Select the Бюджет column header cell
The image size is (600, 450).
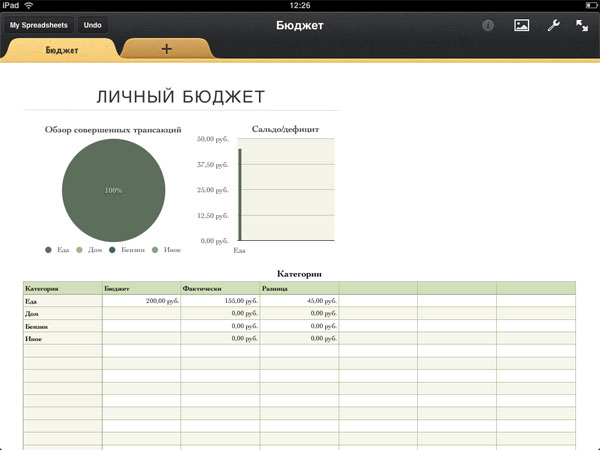pos(142,289)
